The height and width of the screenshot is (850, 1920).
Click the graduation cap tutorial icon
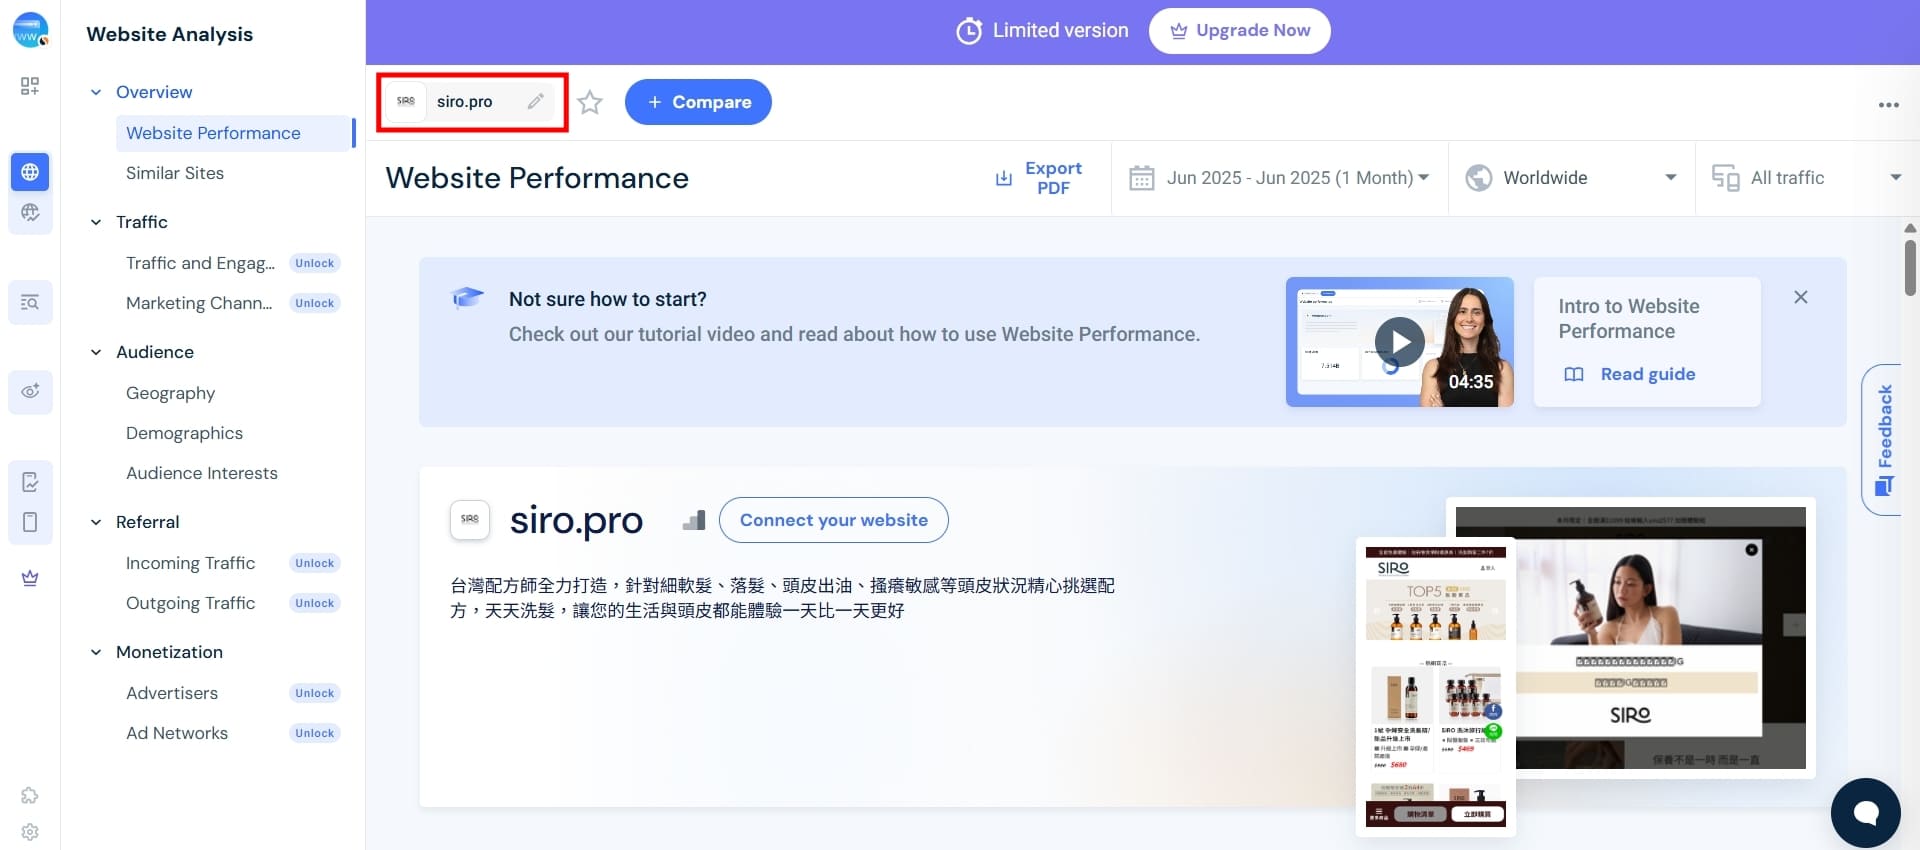pyautogui.click(x=467, y=298)
